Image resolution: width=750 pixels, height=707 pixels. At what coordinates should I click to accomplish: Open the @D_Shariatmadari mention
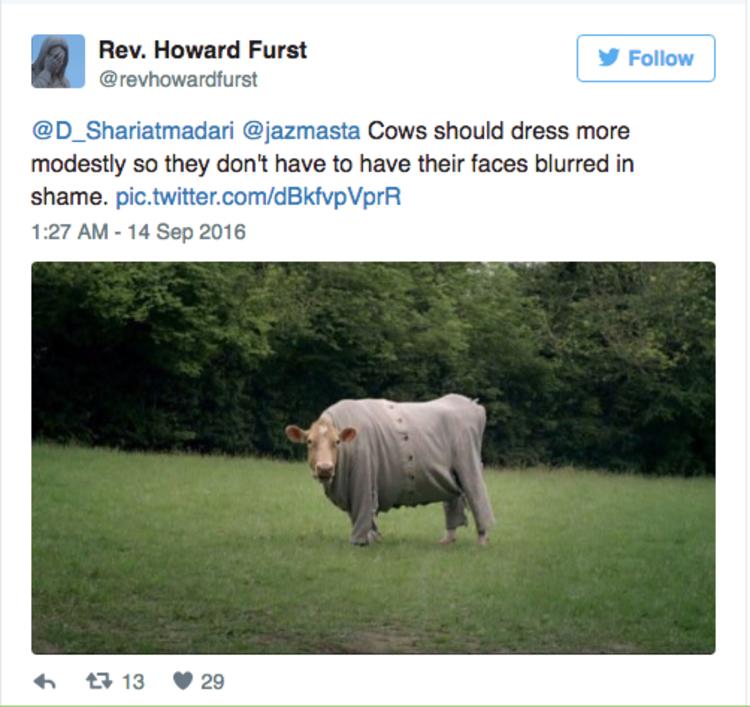(133, 131)
